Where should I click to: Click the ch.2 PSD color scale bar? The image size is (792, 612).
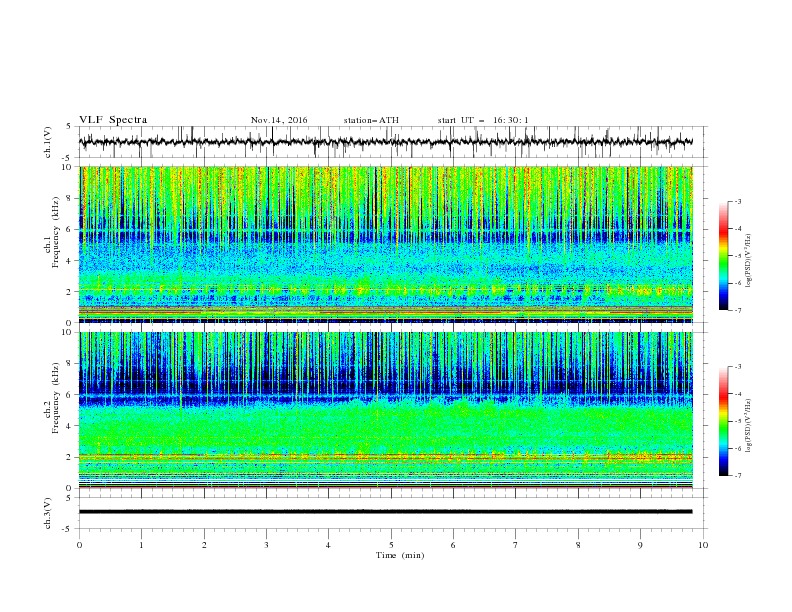(x=723, y=421)
